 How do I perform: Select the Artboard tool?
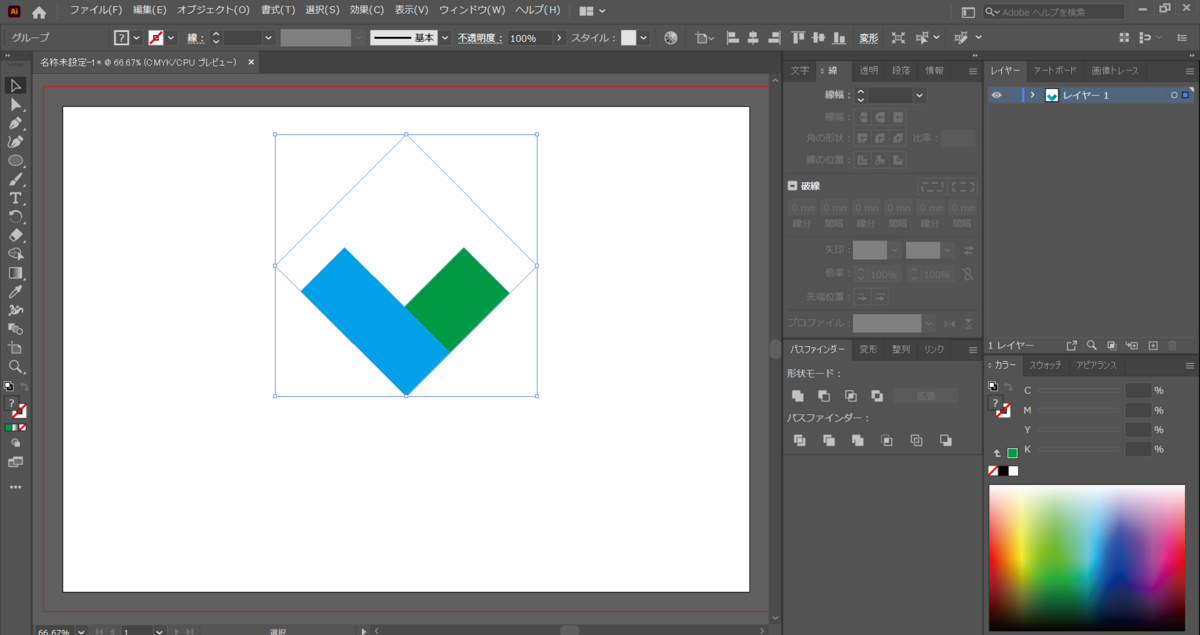click(x=15, y=348)
